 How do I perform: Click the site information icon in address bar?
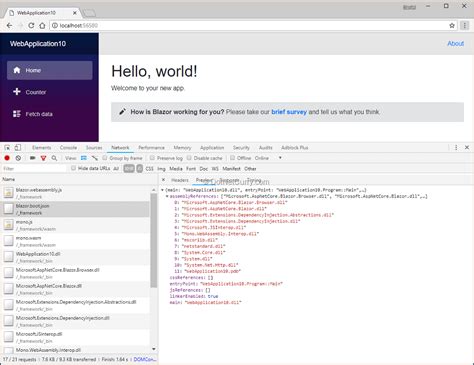point(55,25)
